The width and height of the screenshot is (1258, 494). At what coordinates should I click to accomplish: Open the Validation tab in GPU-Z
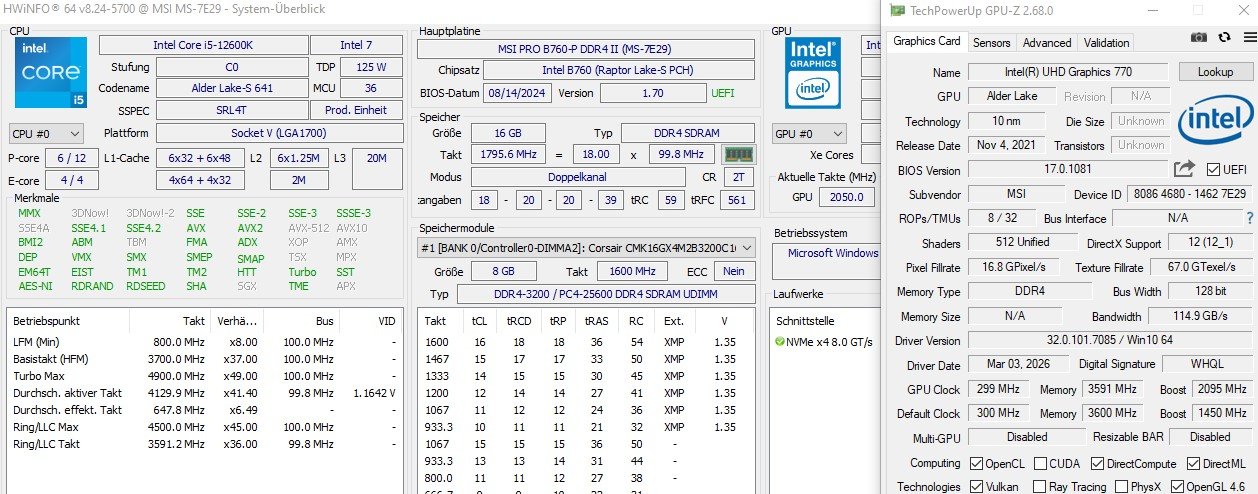[x=1106, y=43]
